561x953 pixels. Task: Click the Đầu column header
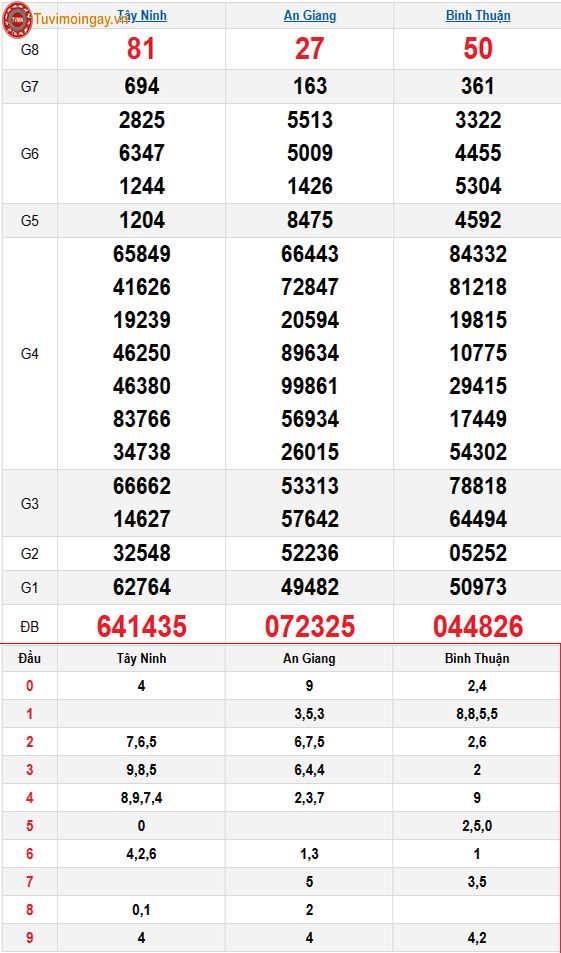tap(30, 658)
